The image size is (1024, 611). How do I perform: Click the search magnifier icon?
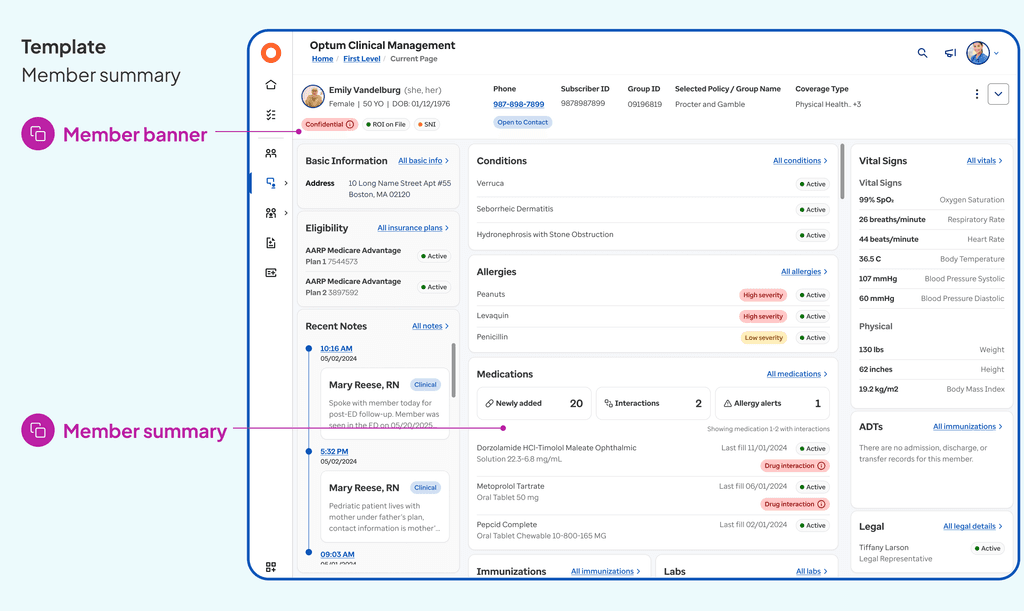tap(922, 53)
